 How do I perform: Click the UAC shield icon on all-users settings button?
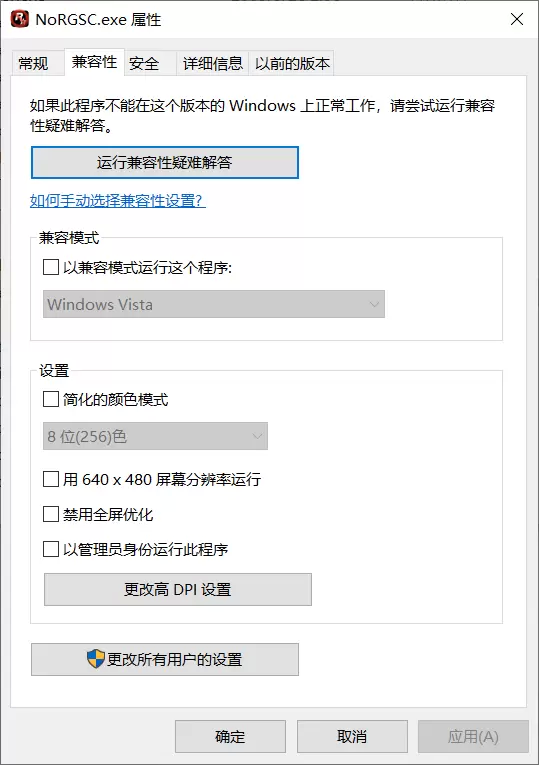coord(96,659)
